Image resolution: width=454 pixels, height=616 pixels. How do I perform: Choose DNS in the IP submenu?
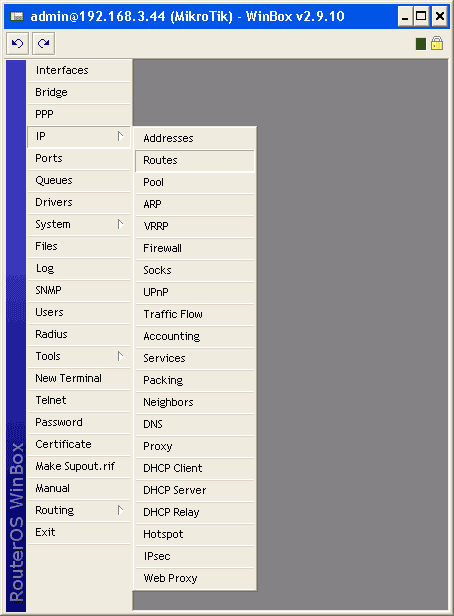[x=195, y=424]
